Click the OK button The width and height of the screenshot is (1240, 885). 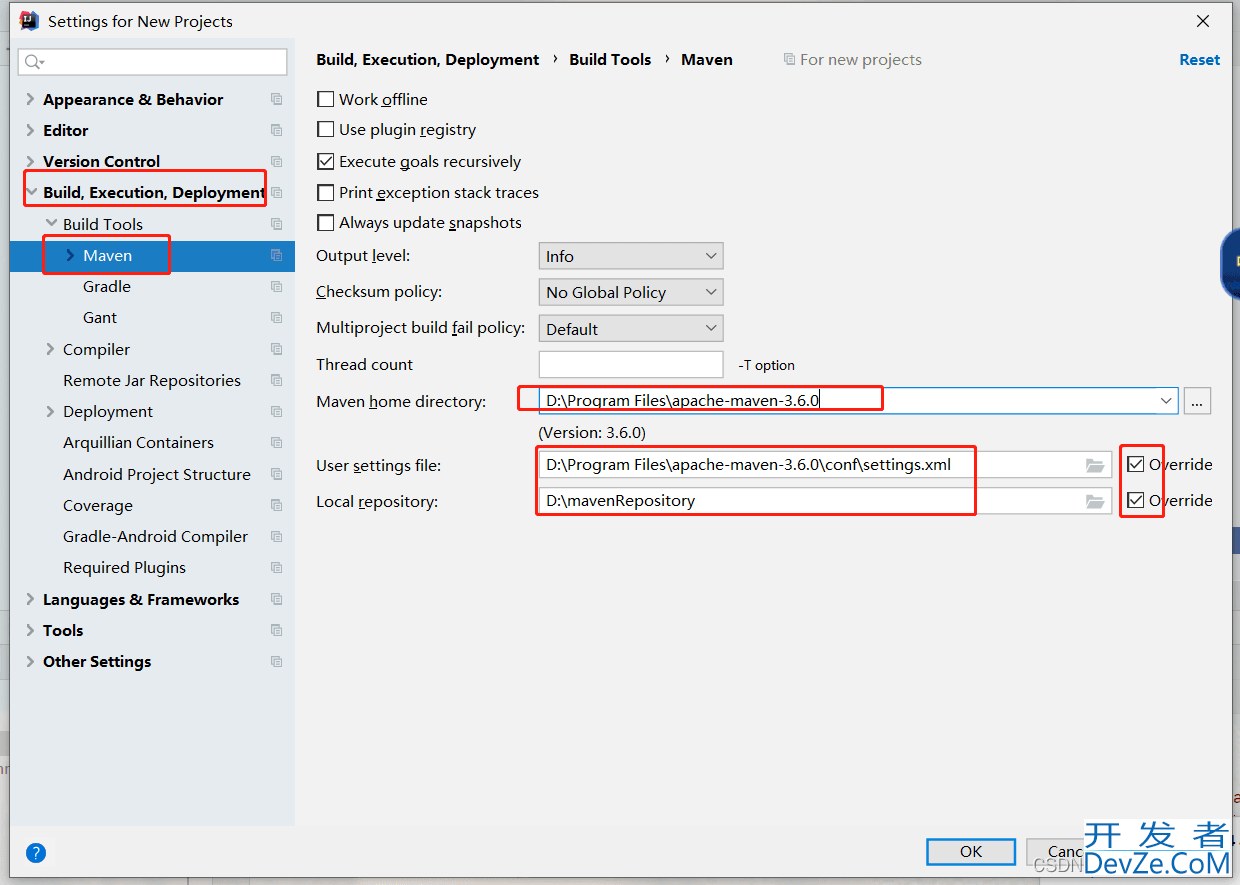(x=971, y=852)
